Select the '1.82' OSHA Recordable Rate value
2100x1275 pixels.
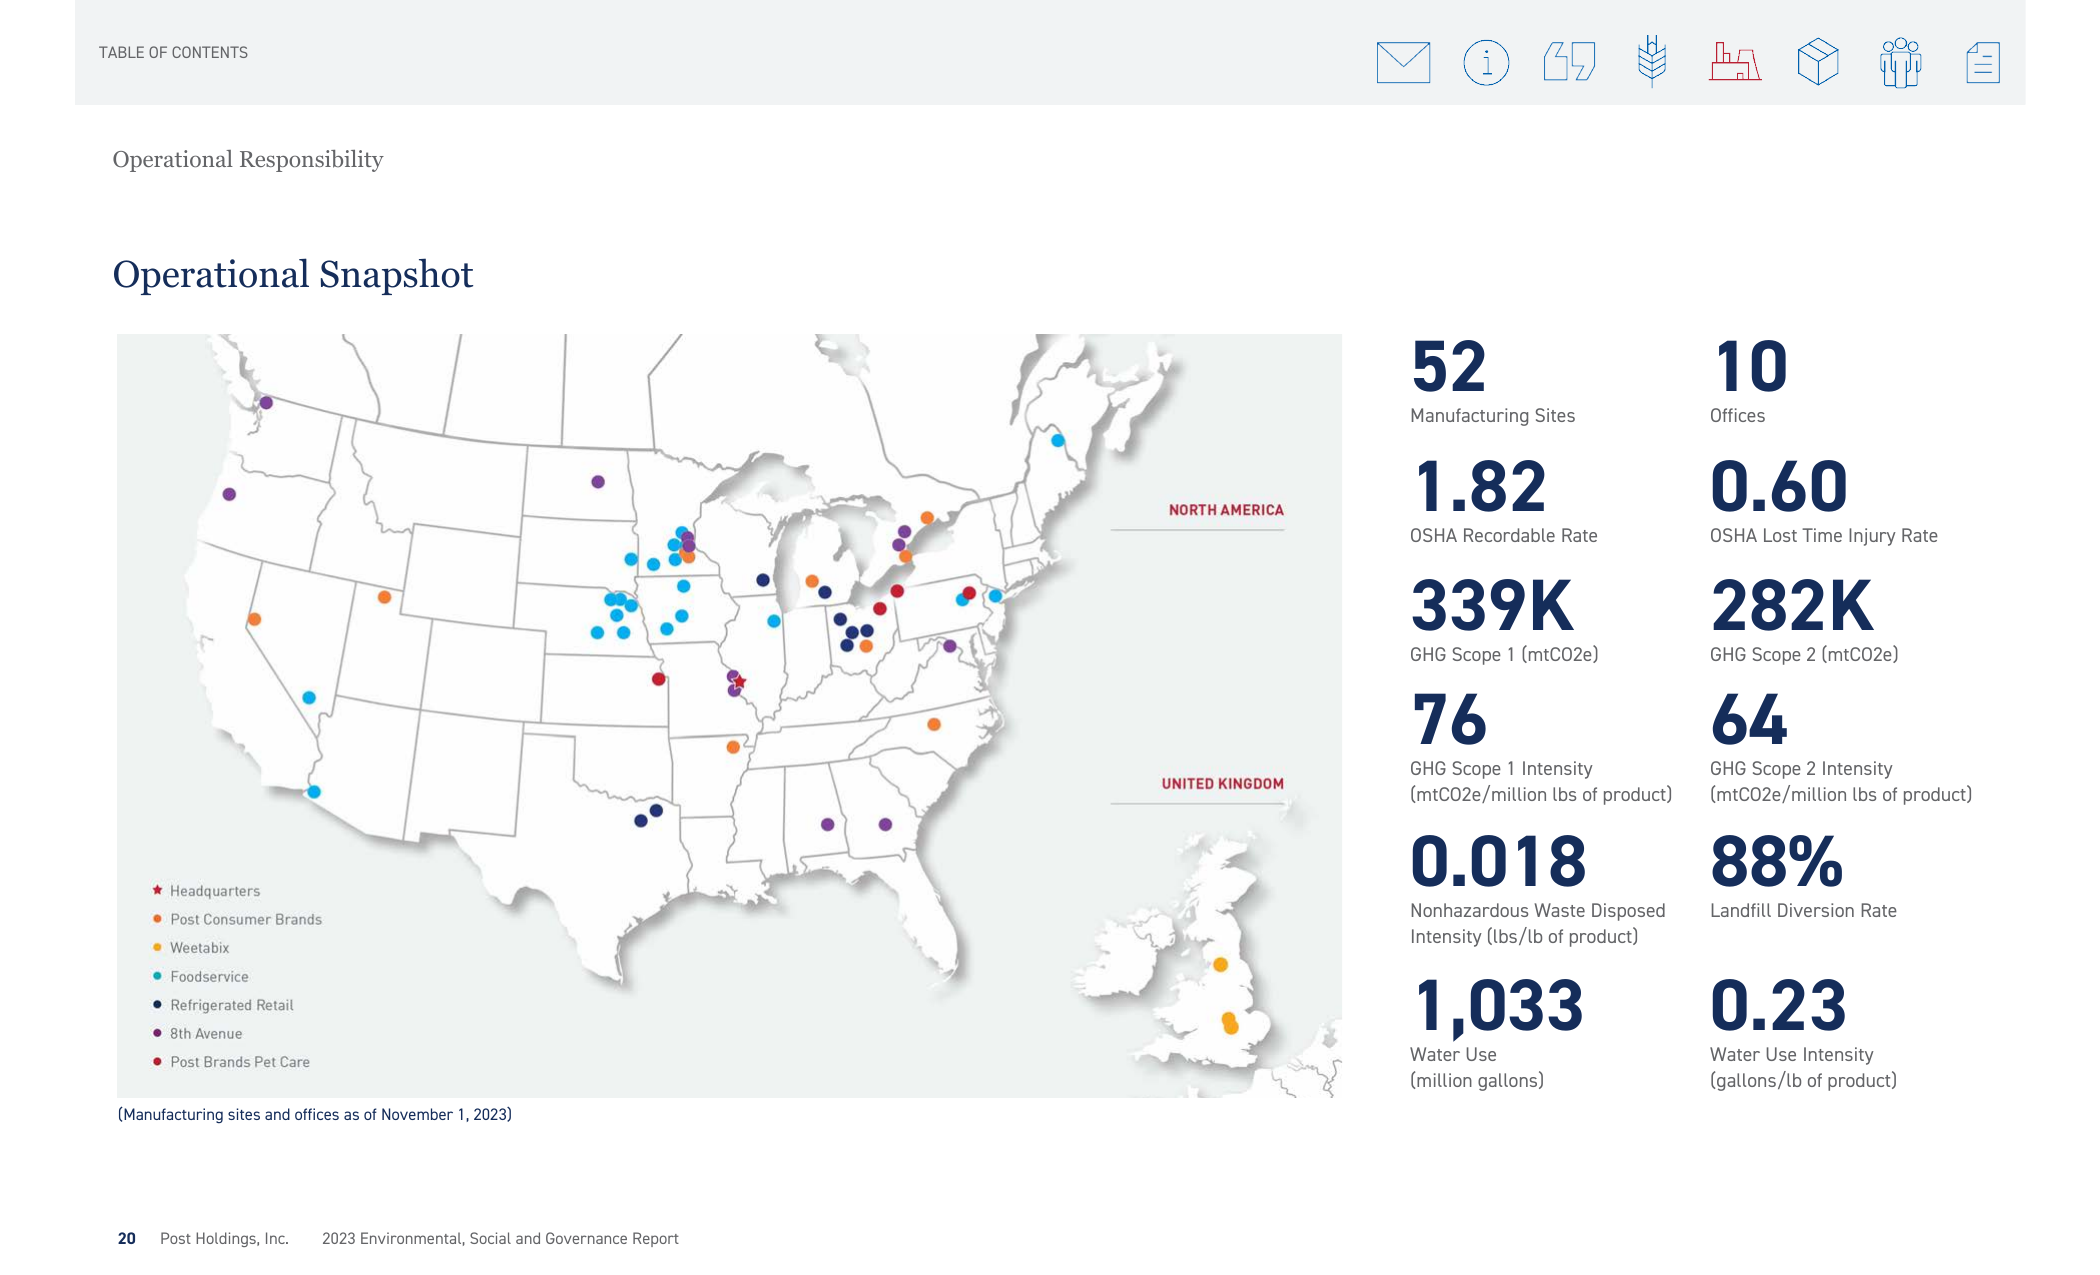pos(1481,487)
